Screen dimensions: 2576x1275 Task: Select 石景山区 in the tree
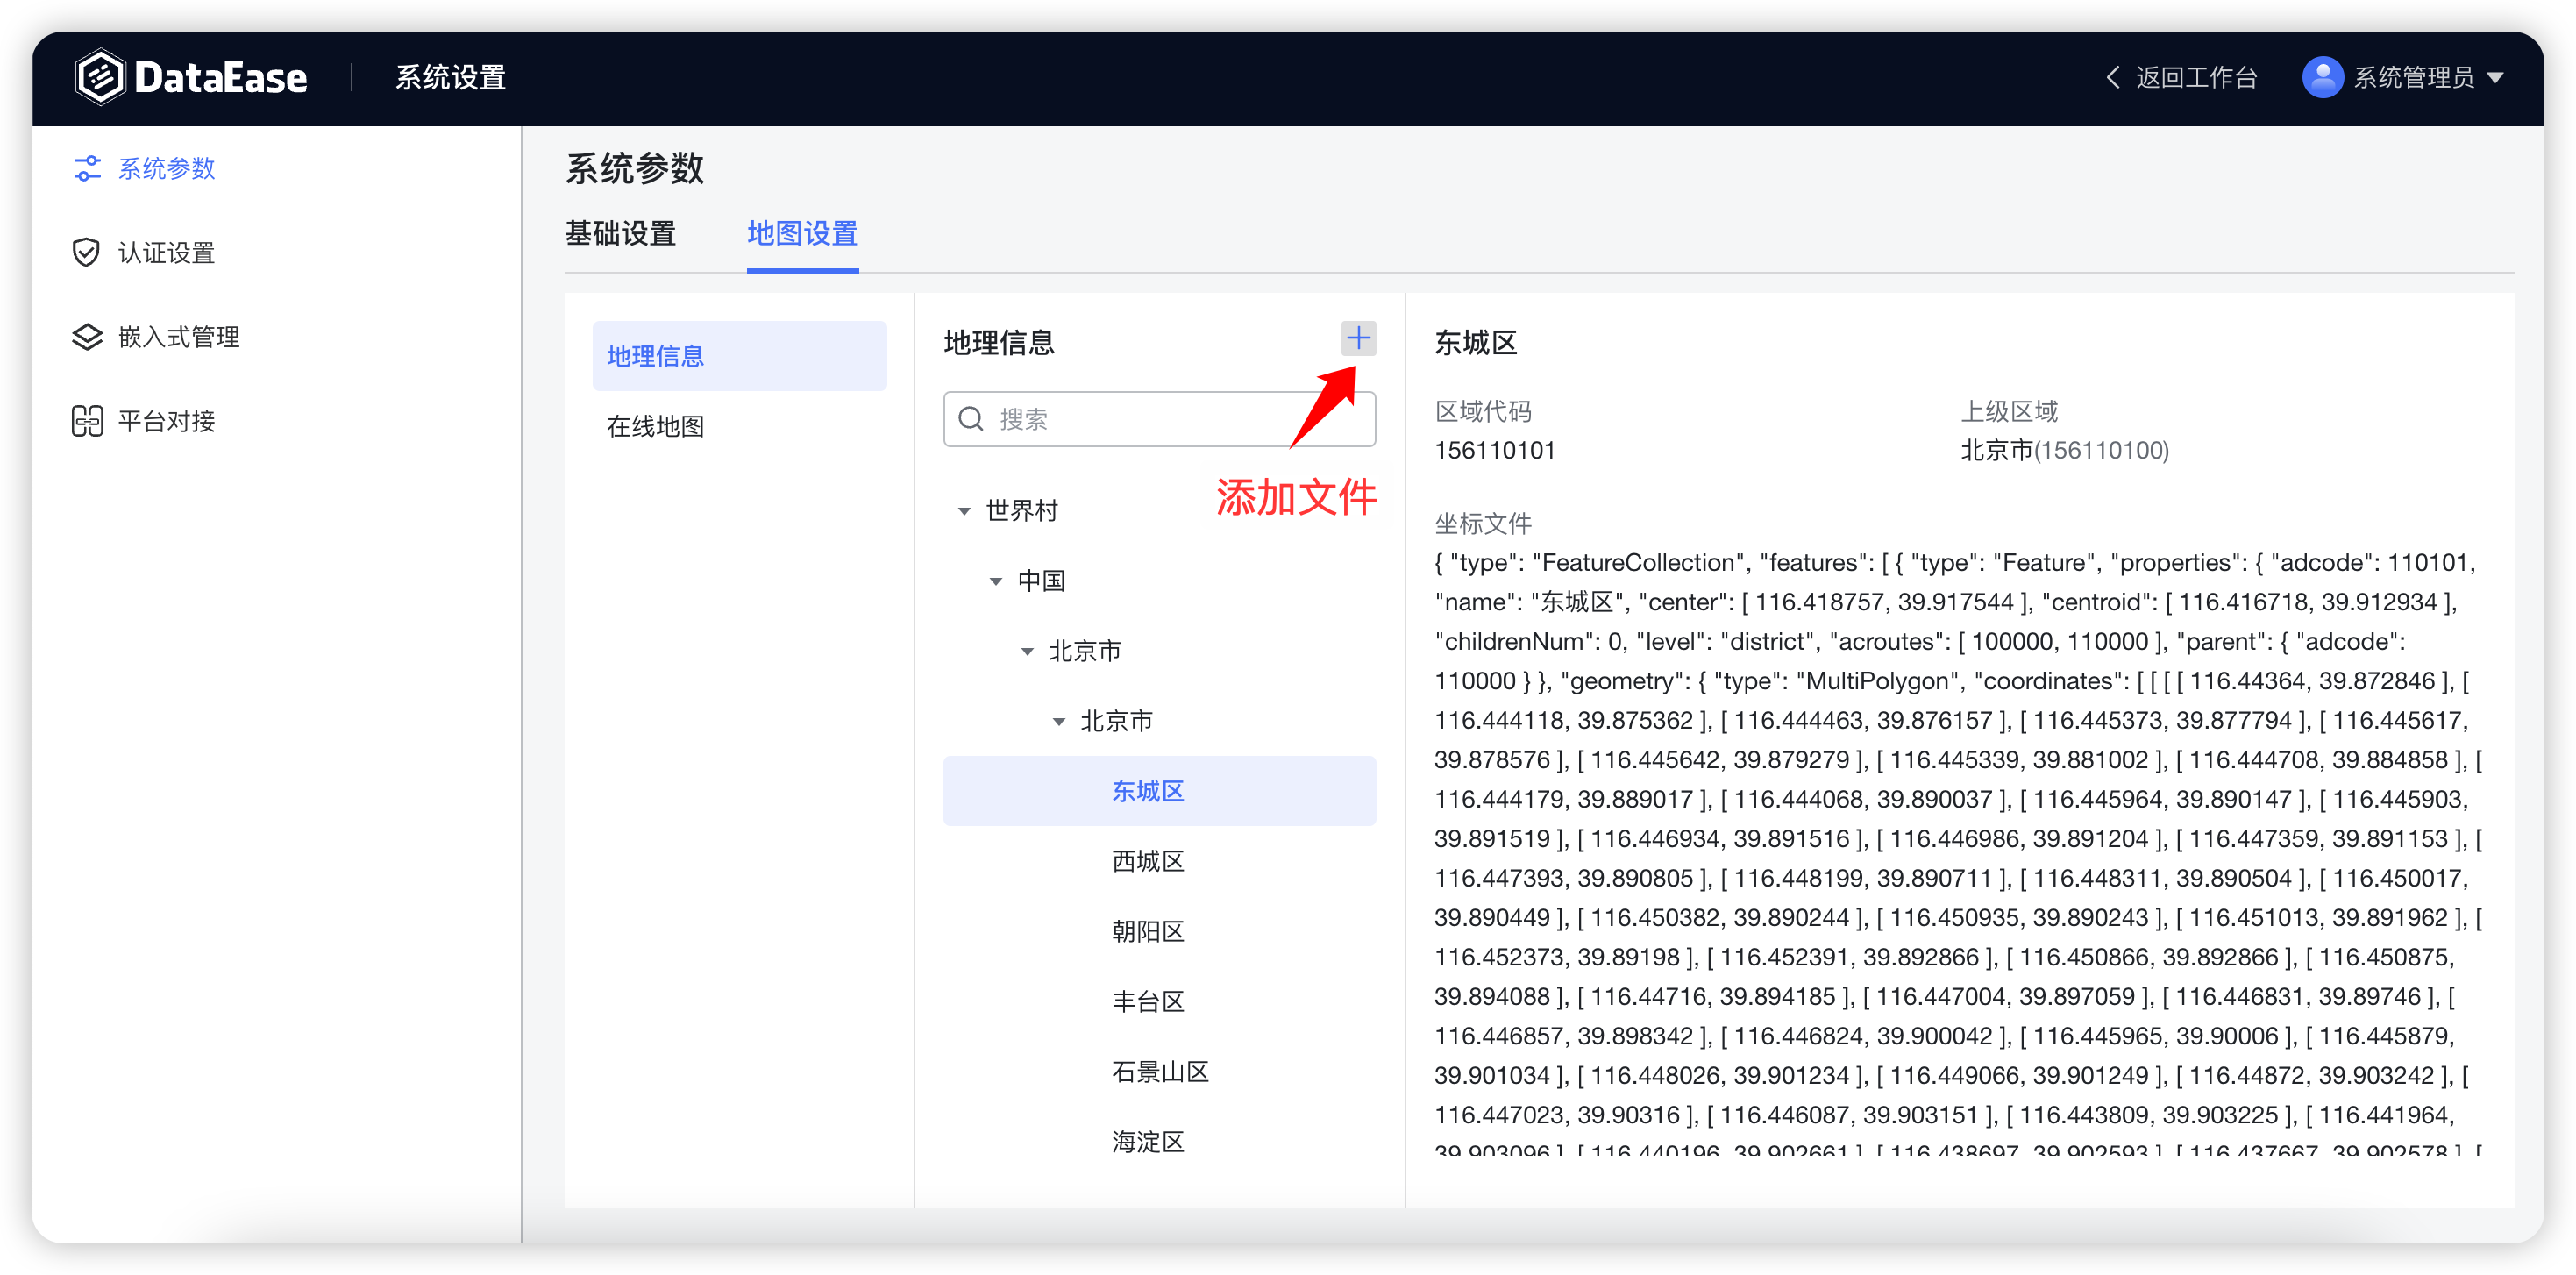(x=1159, y=1072)
